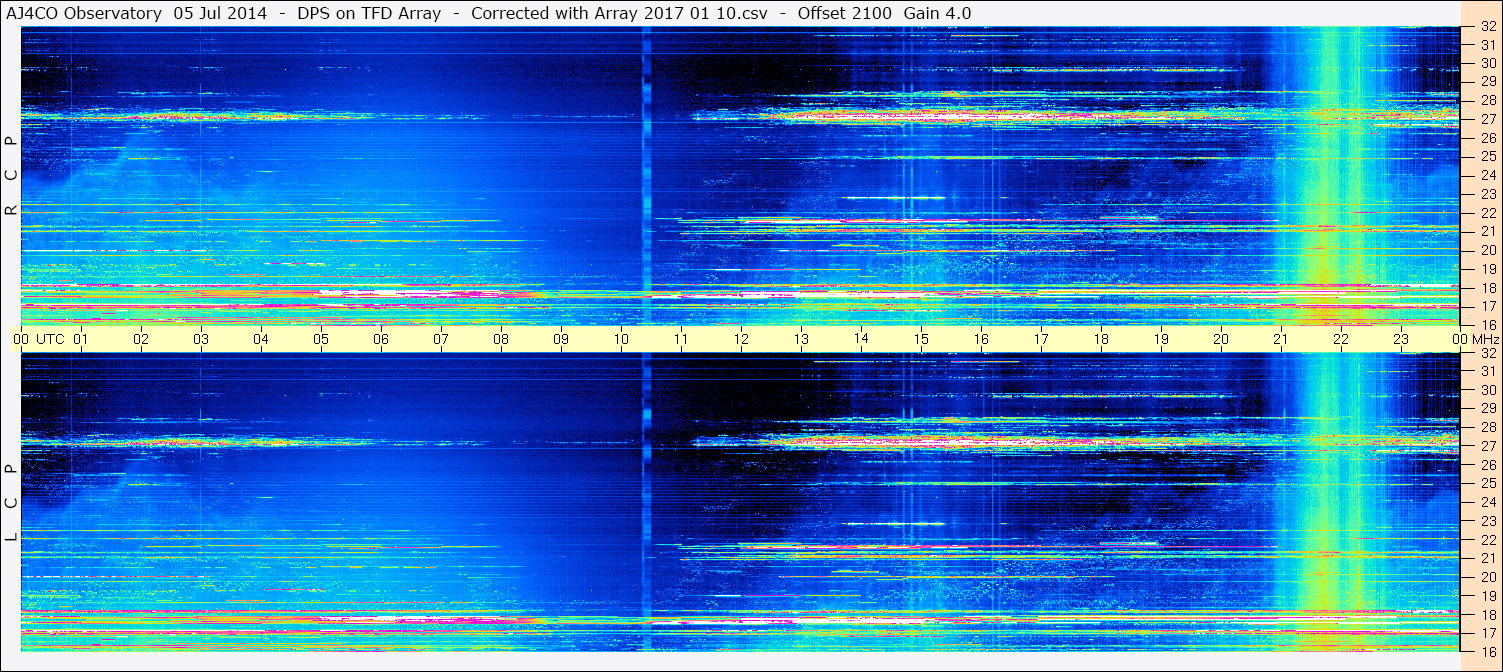Click the 22 MHz label in RCP panel
The image size is (1503, 672).
pos(1487,213)
